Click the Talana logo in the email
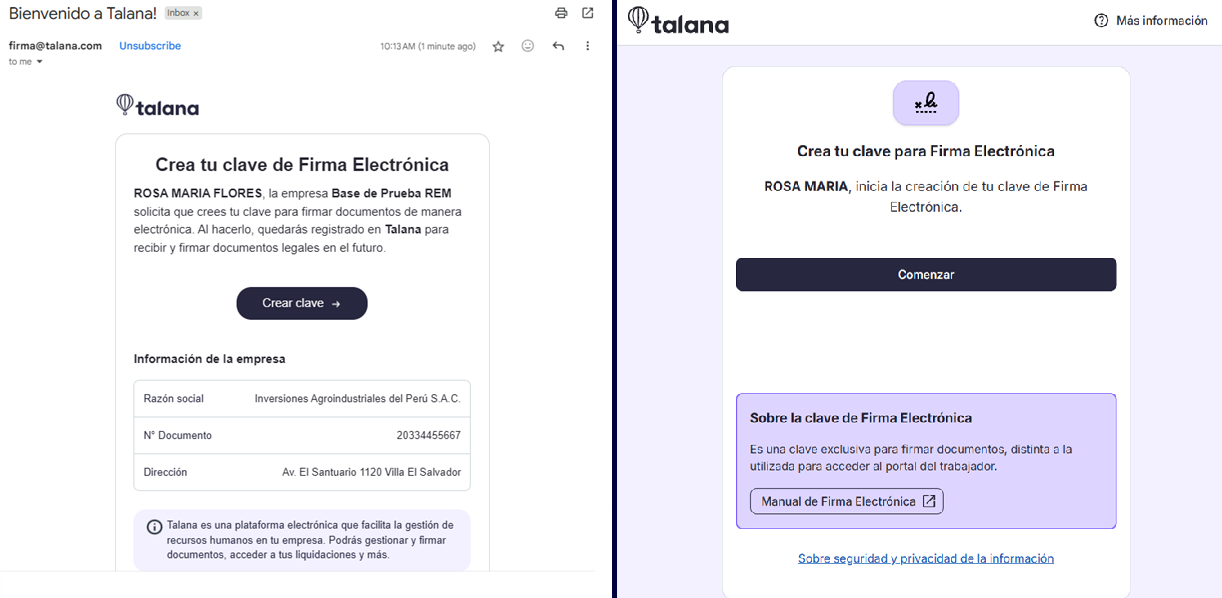The height and width of the screenshot is (598, 1222). [x=158, y=106]
